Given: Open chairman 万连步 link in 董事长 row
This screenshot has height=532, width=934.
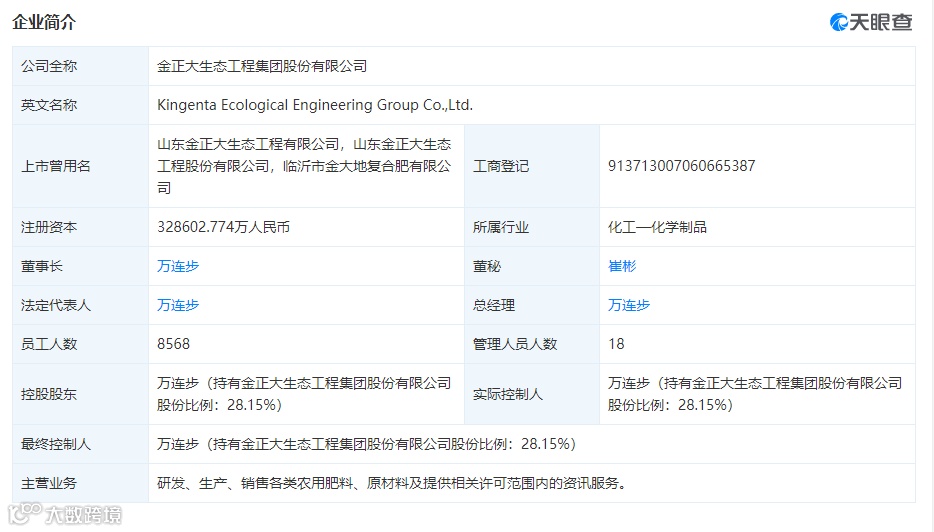Looking at the screenshot, I should click(178, 266).
